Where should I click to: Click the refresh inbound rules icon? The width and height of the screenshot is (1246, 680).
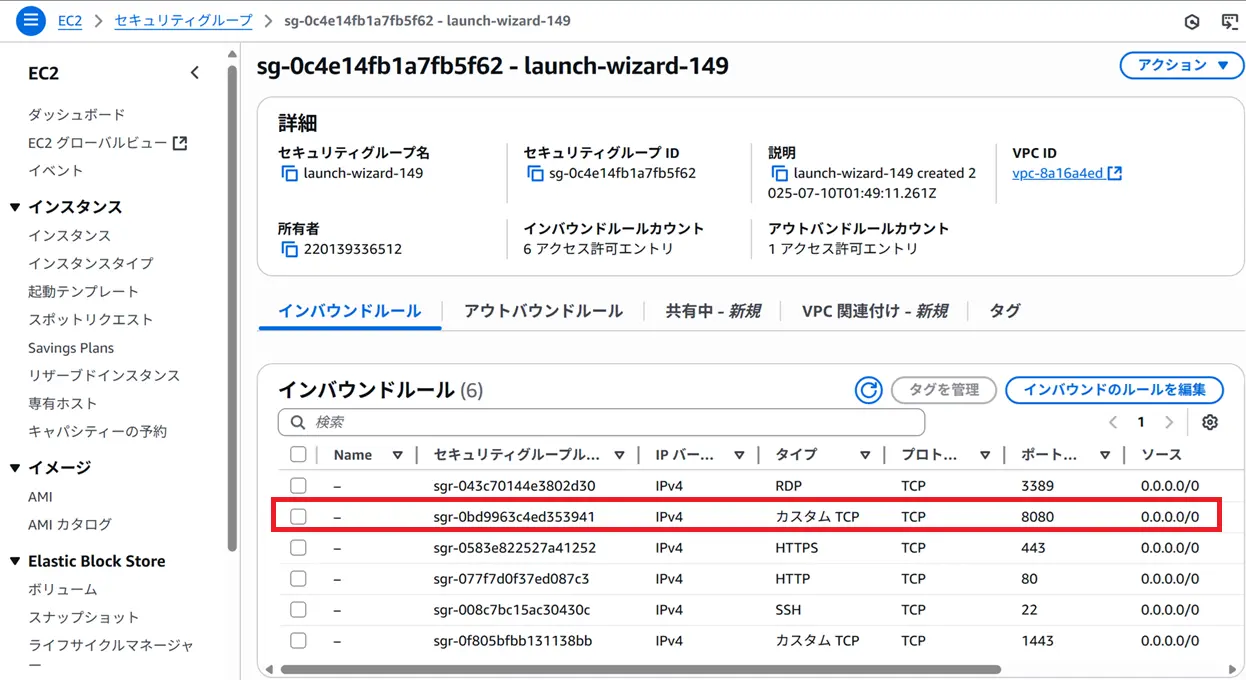click(x=869, y=390)
